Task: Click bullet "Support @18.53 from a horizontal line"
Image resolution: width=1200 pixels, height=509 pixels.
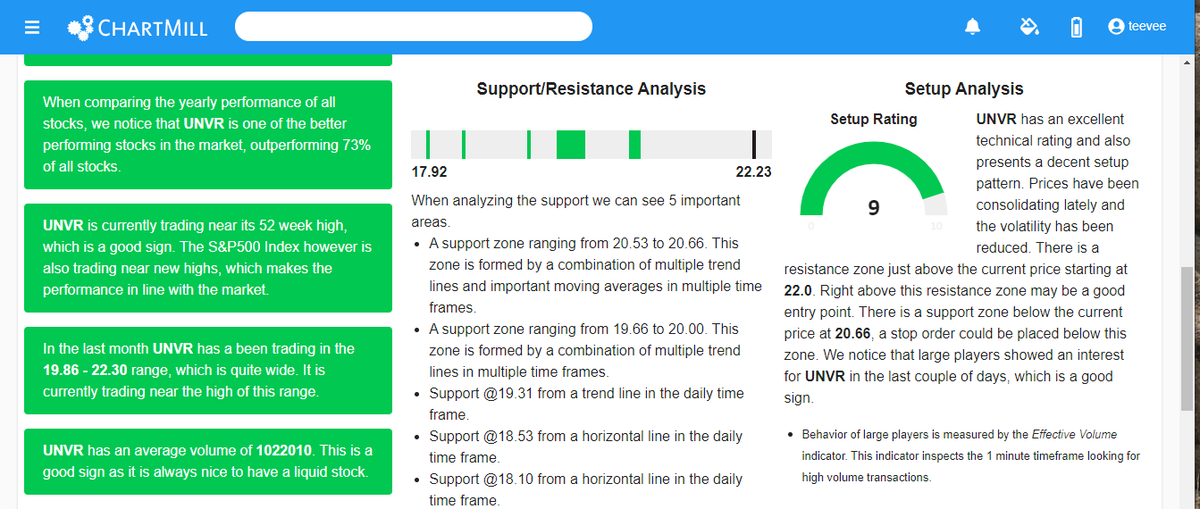Action: 586,447
